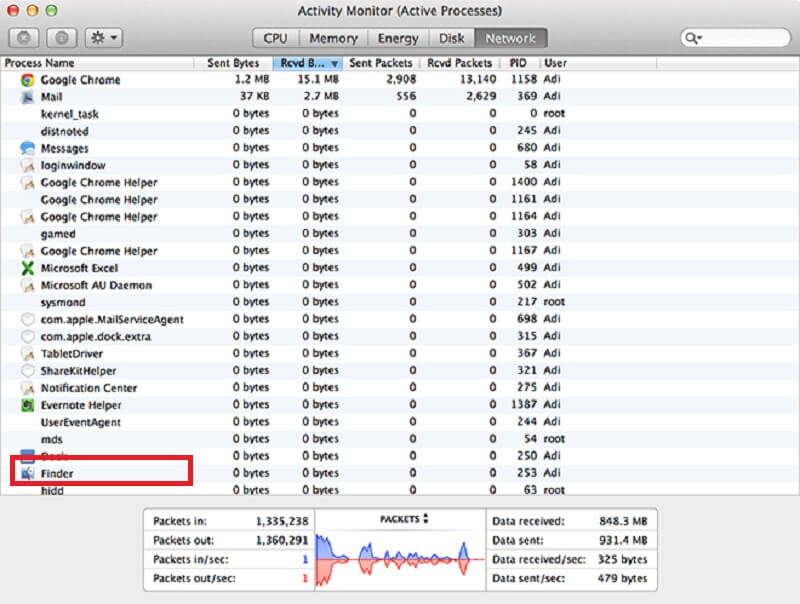This screenshot has width=800, height=604.
Task: Select the distnoted process name
Action: tap(65, 131)
